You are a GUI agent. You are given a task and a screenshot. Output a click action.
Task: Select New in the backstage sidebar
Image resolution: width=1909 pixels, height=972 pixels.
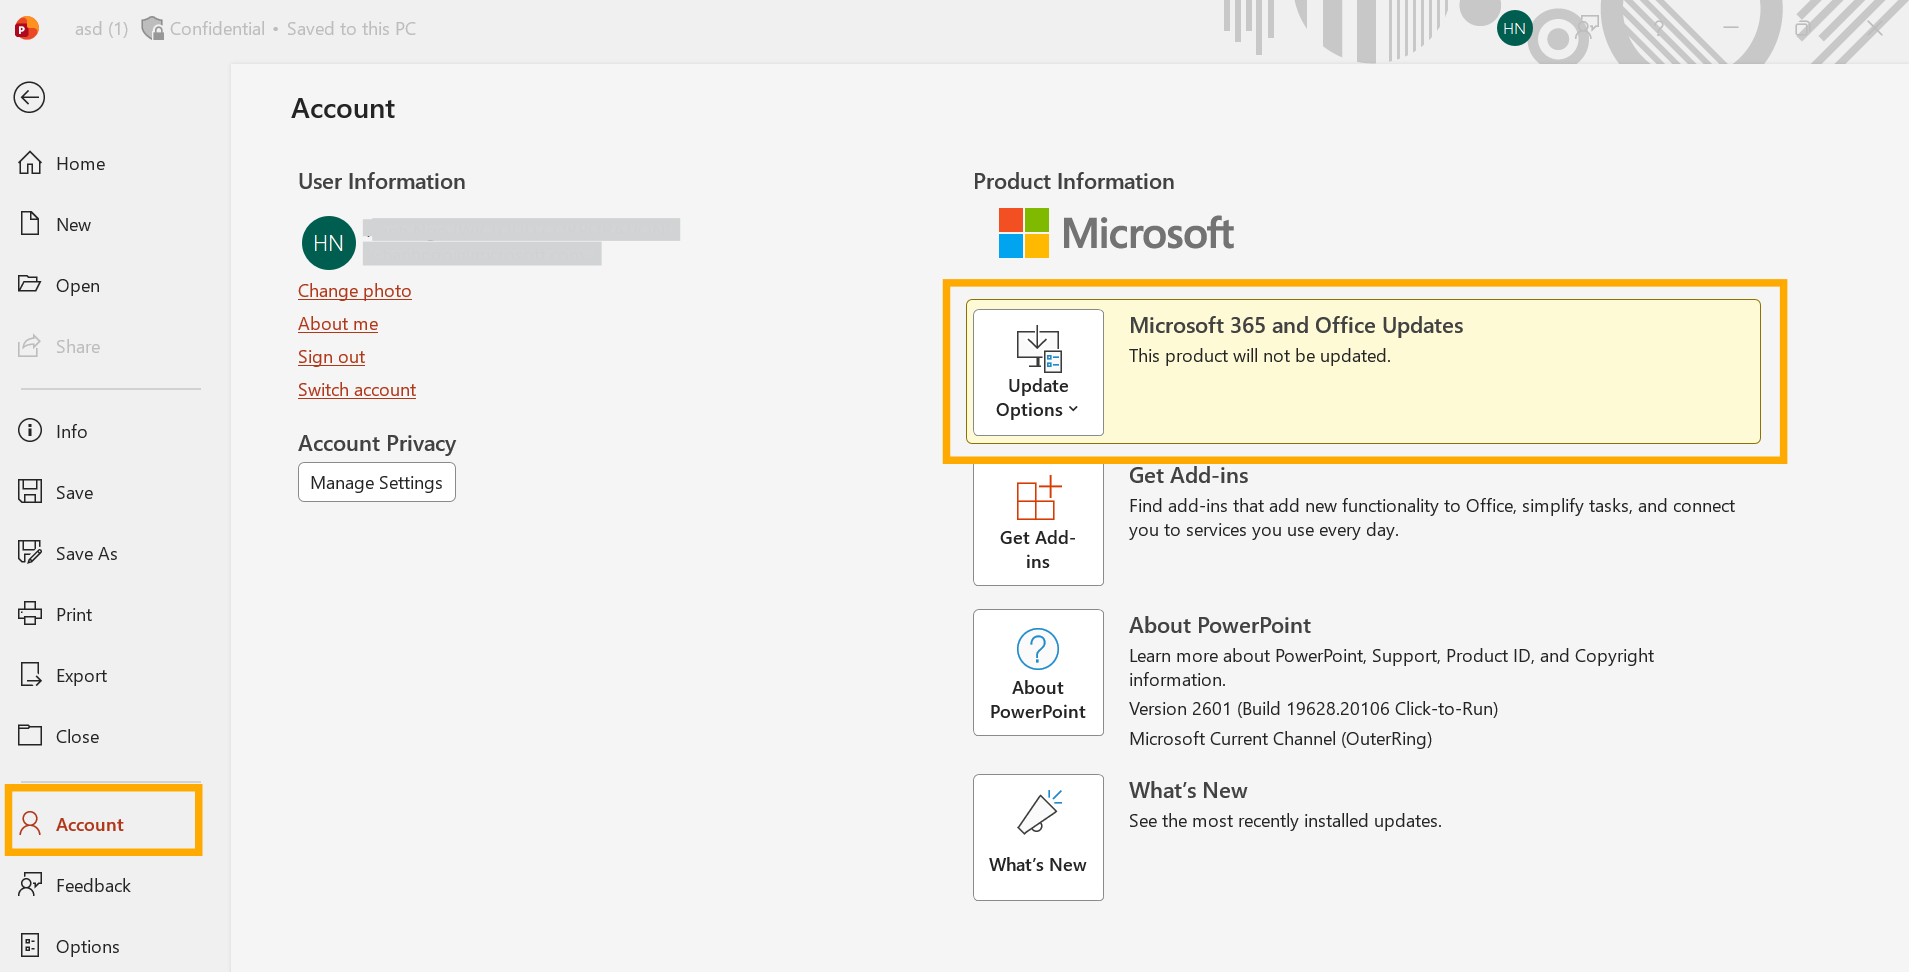point(55,224)
